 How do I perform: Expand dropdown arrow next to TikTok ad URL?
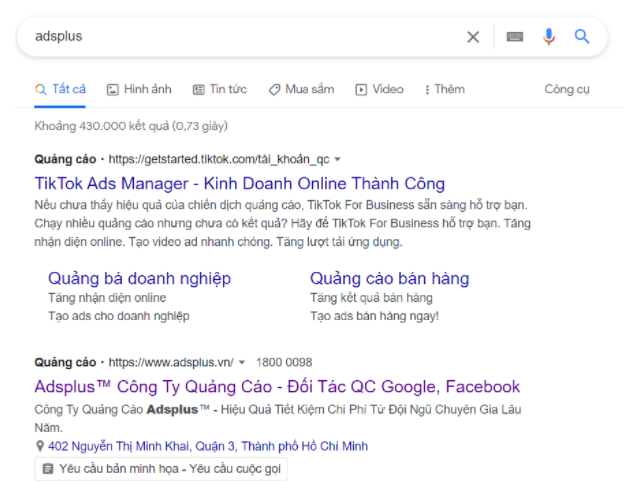point(337,160)
